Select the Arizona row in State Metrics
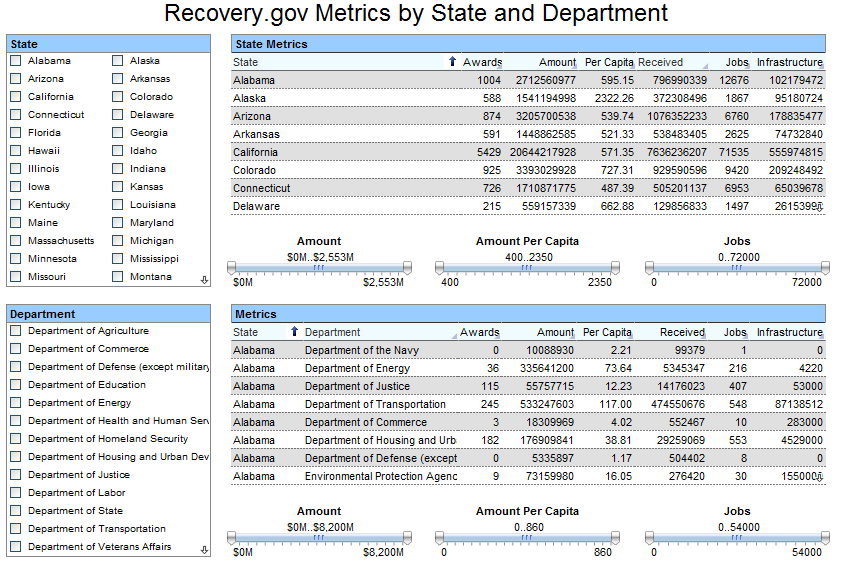This screenshot has height=578, width=848. click(x=528, y=116)
